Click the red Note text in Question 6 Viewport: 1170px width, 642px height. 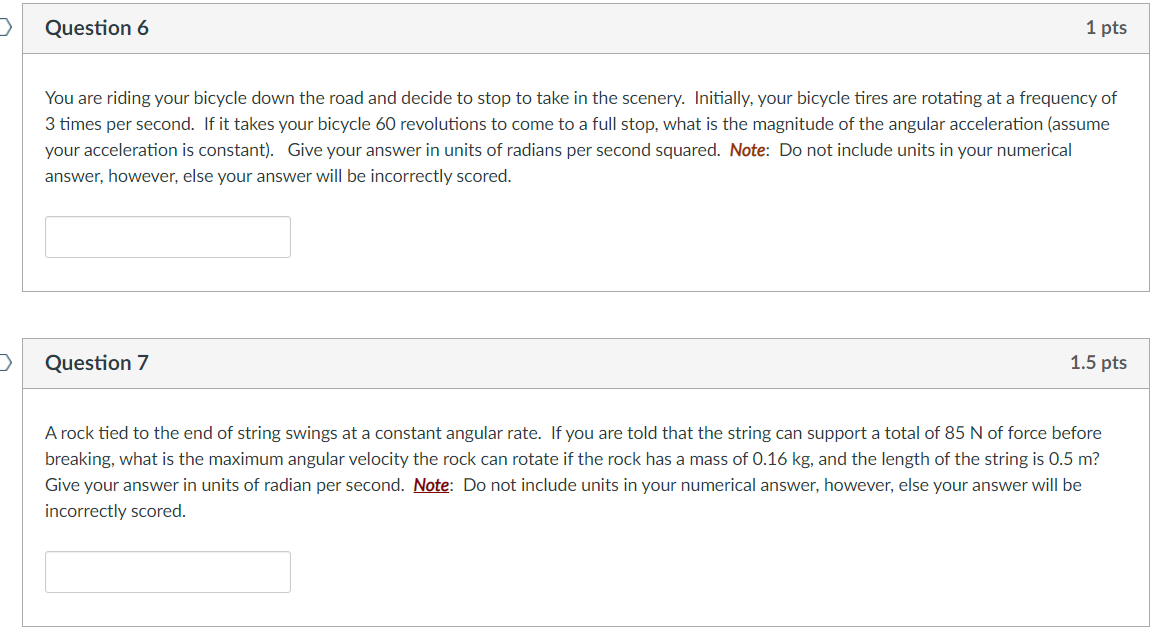(x=748, y=150)
